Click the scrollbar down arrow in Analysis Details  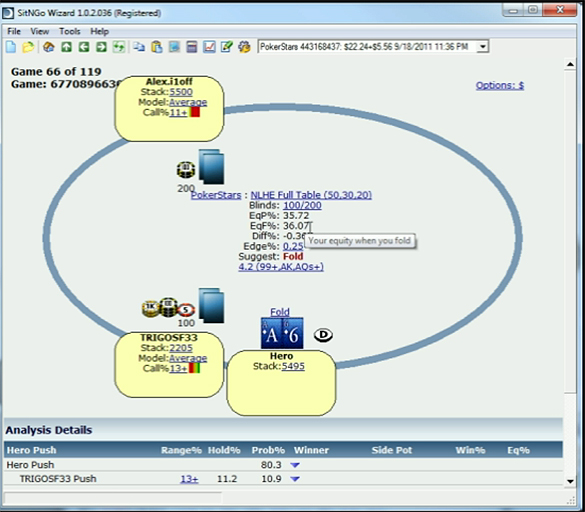[x=570, y=481]
